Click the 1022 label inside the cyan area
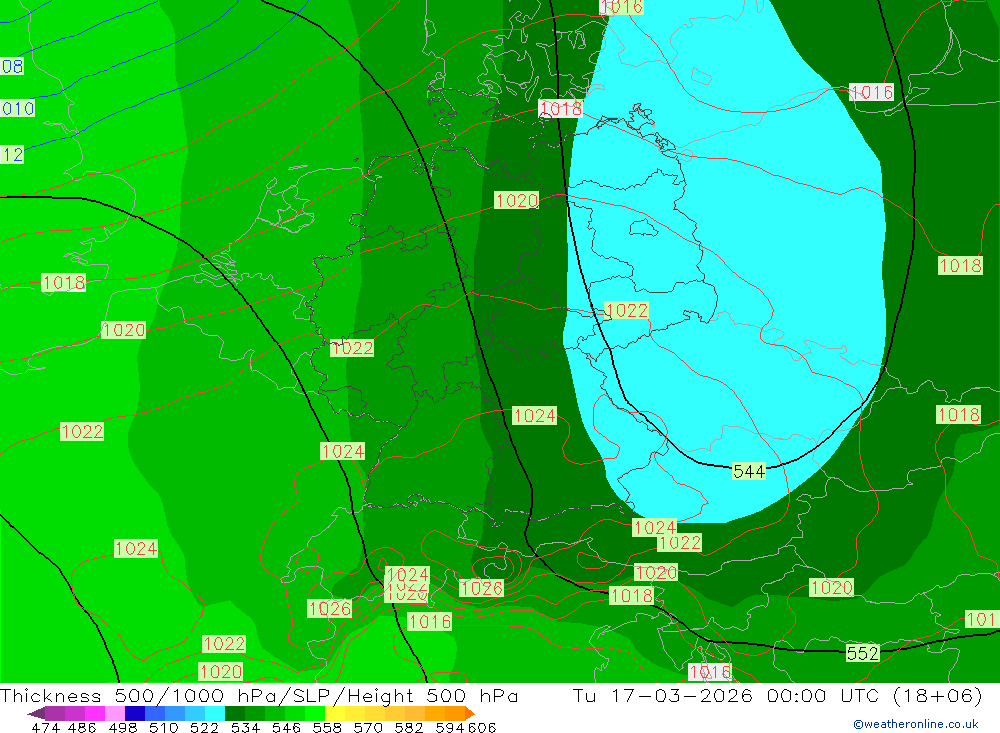1000x733 pixels. click(x=626, y=311)
